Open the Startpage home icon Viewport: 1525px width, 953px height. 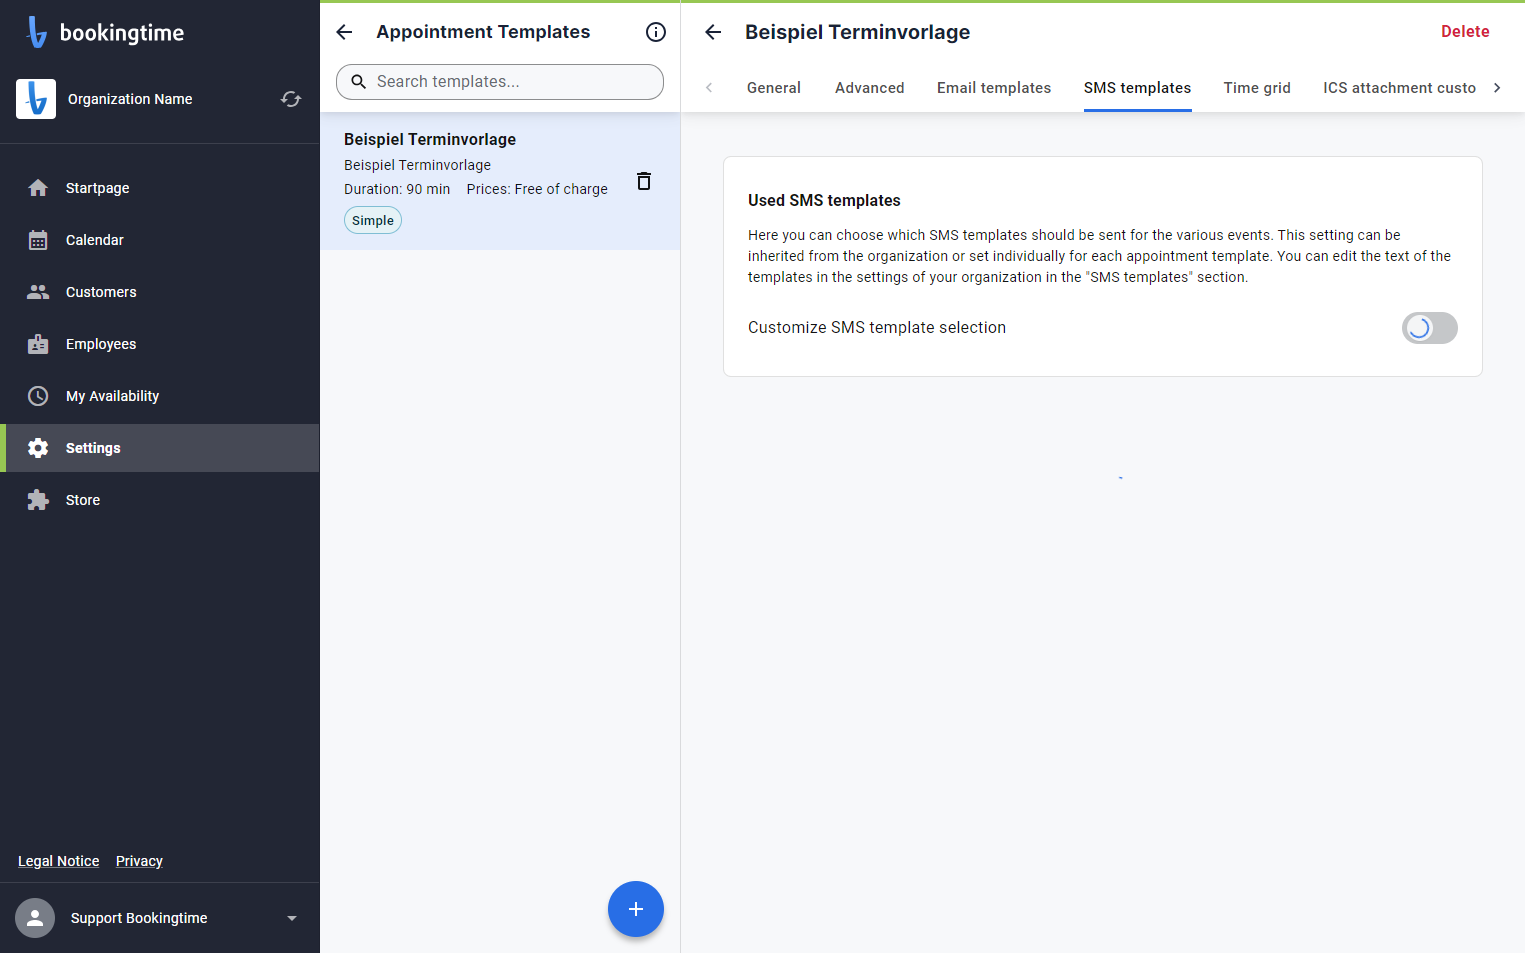(x=38, y=188)
